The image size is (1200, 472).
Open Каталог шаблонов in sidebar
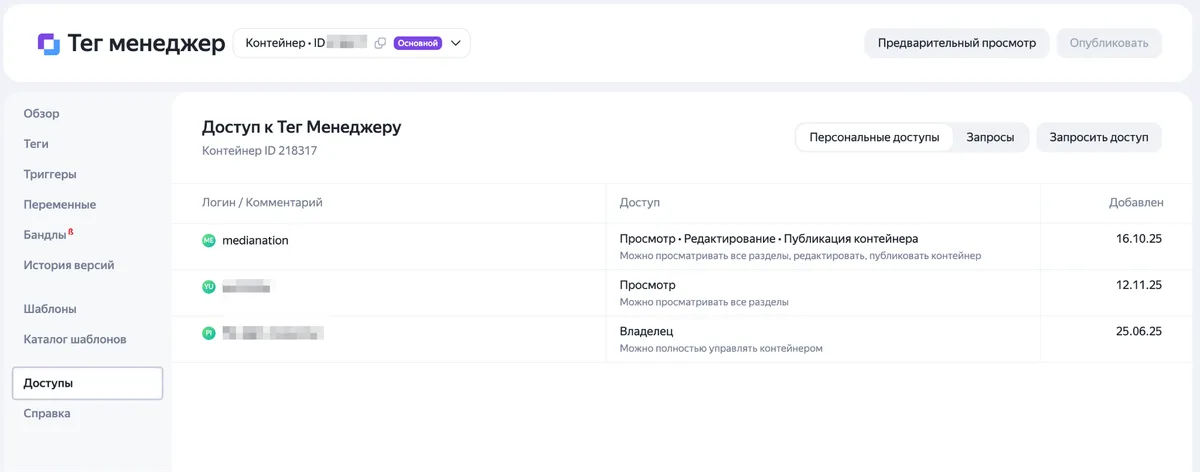click(75, 339)
